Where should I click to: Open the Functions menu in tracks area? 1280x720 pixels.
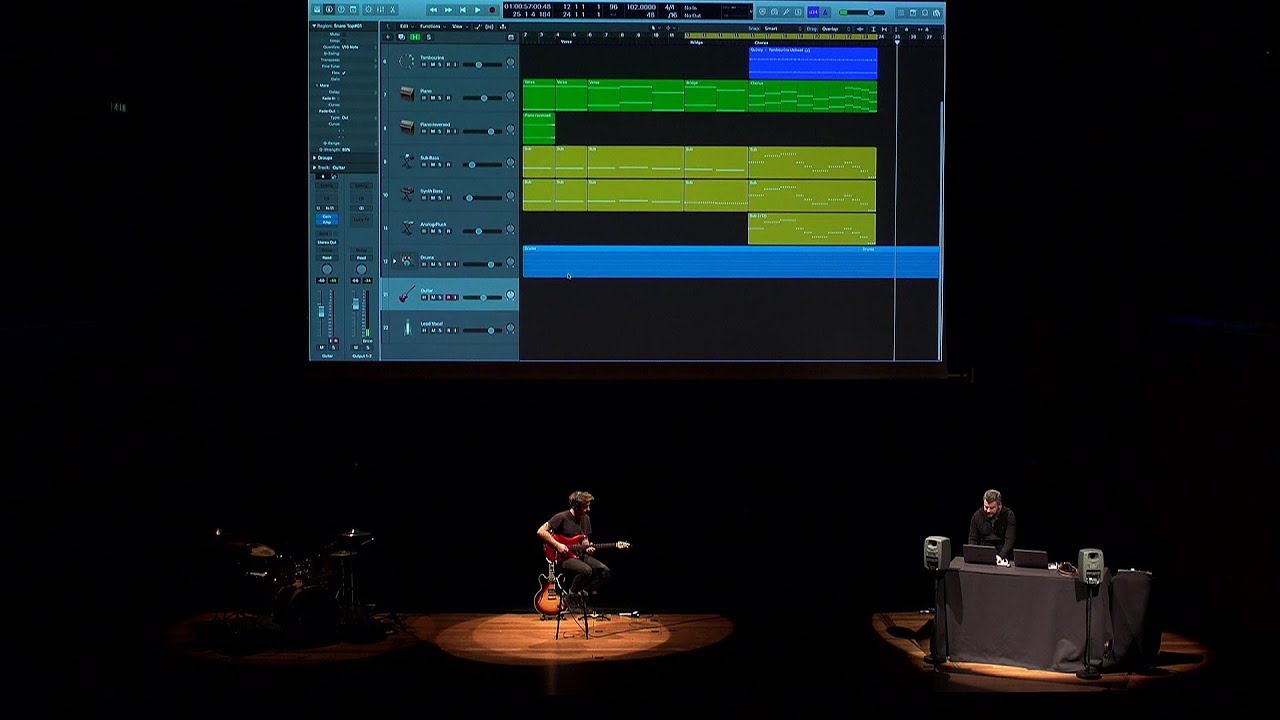(430, 26)
